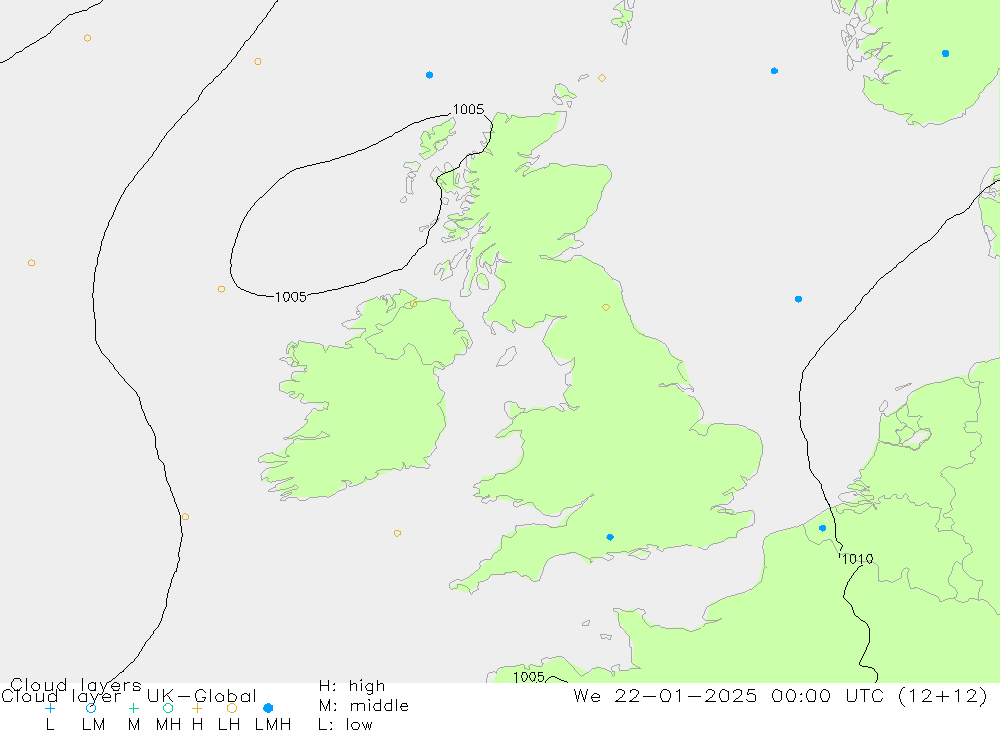Select the orange circle marker over northern England

[606, 307]
